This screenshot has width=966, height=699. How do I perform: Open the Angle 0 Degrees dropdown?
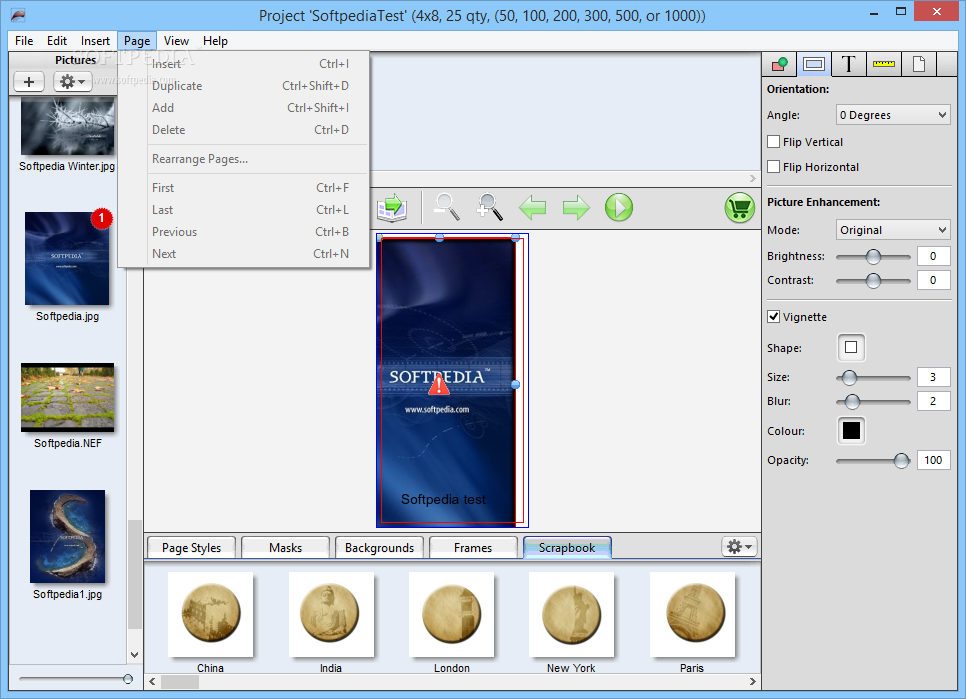(x=893, y=115)
